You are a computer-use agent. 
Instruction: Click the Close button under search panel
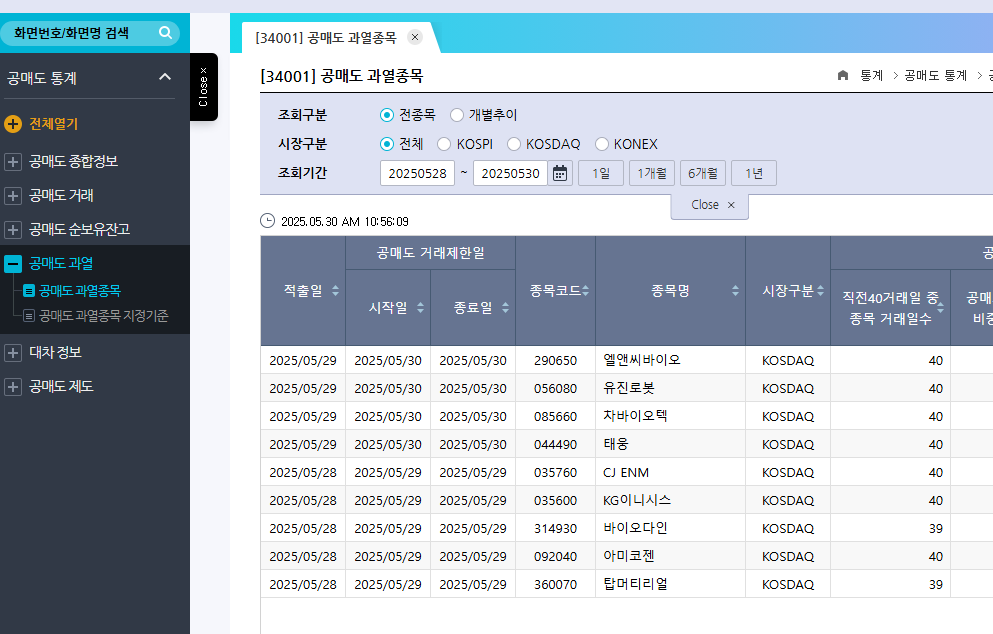[x=710, y=206]
